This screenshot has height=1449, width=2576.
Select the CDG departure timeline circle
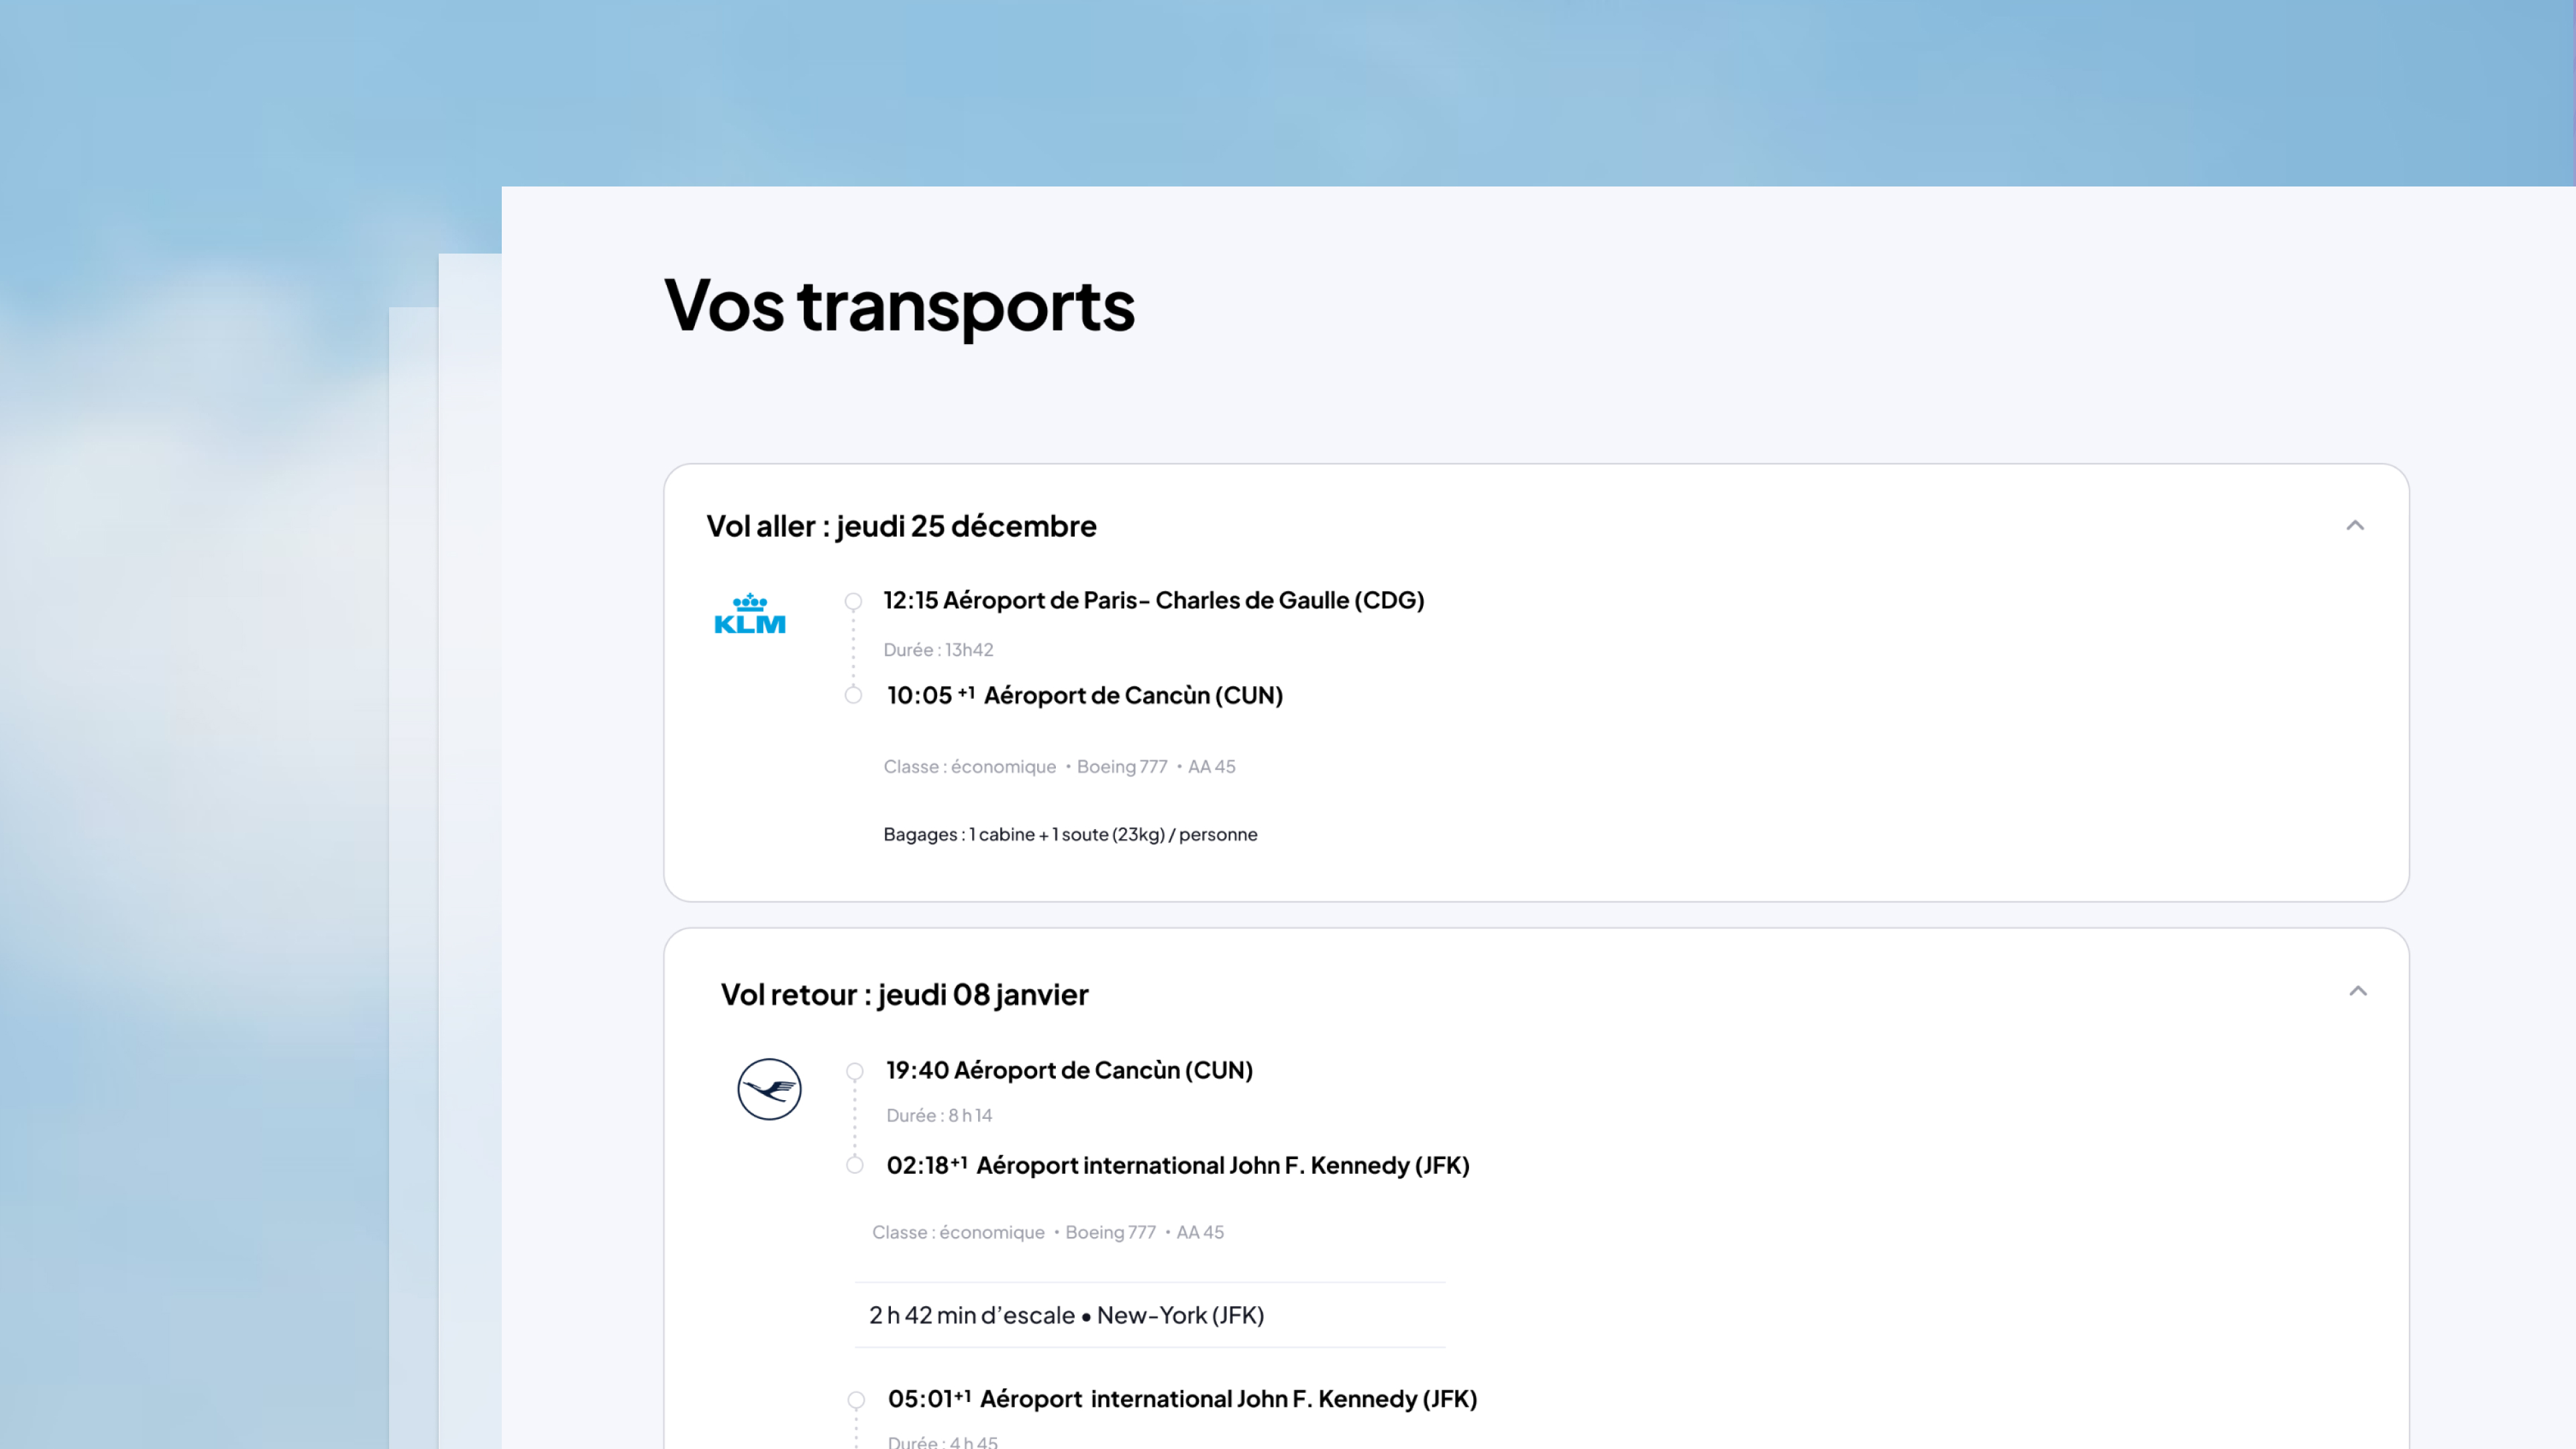click(x=853, y=601)
